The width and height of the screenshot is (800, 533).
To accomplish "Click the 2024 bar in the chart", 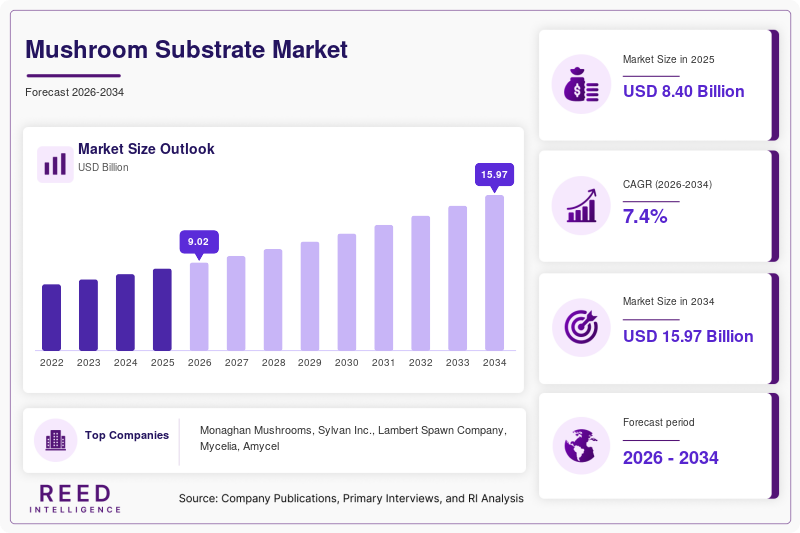I will (126, 312).
